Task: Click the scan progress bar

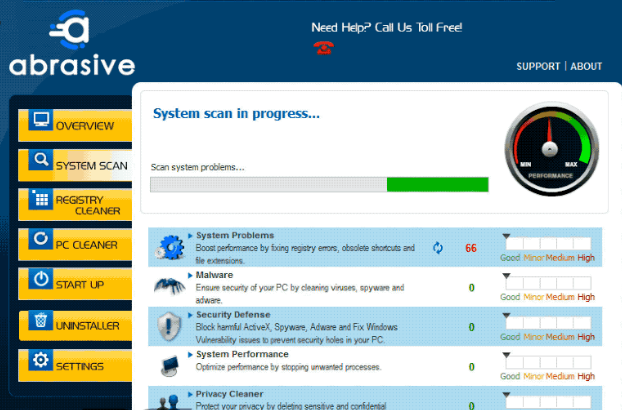Action: click(319, 184)
